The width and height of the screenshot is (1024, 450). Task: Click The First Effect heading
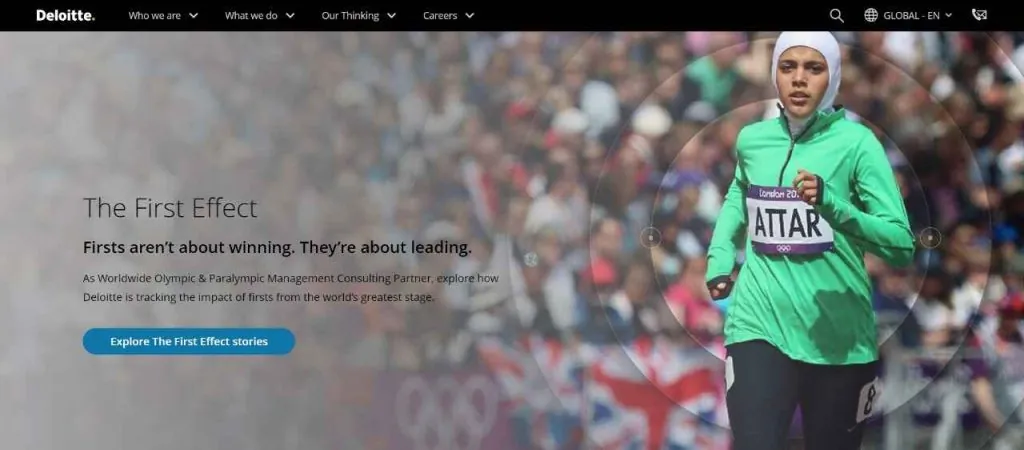(170, 208)
